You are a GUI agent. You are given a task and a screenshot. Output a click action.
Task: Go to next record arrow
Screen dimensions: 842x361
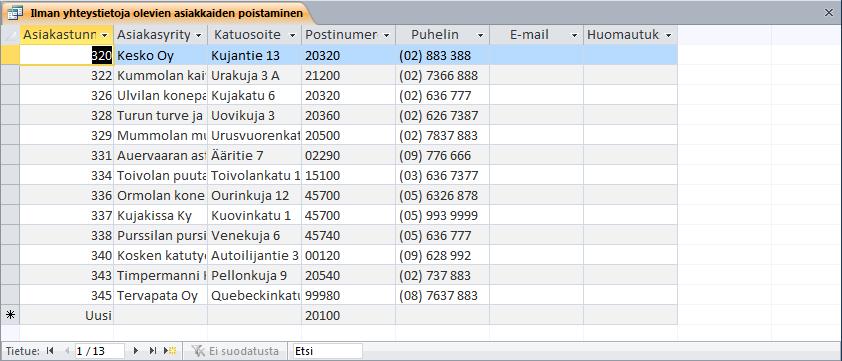point(136,351)
